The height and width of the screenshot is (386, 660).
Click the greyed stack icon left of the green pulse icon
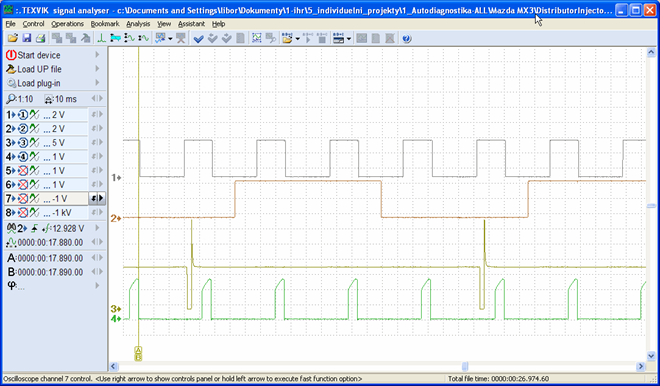click(86, 38)
